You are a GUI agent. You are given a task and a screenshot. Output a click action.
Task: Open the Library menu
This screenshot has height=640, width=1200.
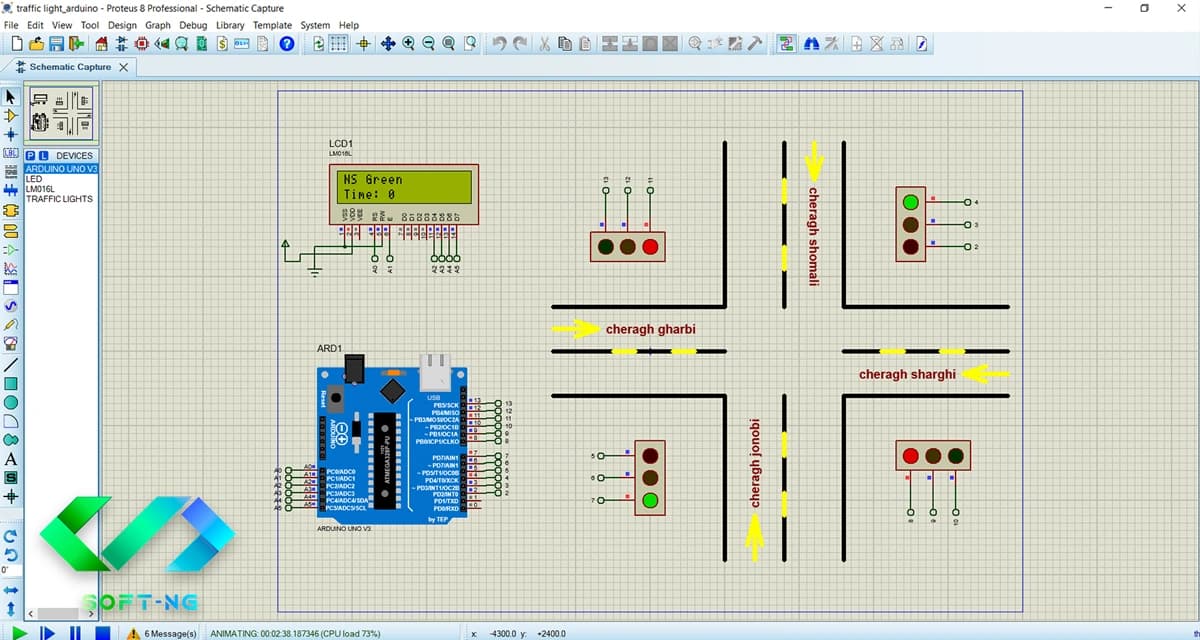point(230,25)
